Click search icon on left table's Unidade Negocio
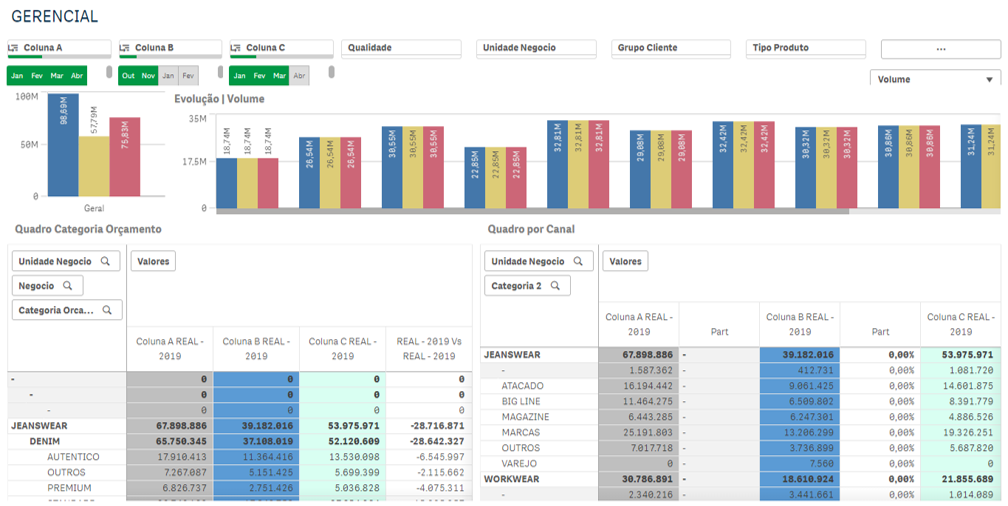1008x506 pixels. click(x=105, y=261)
